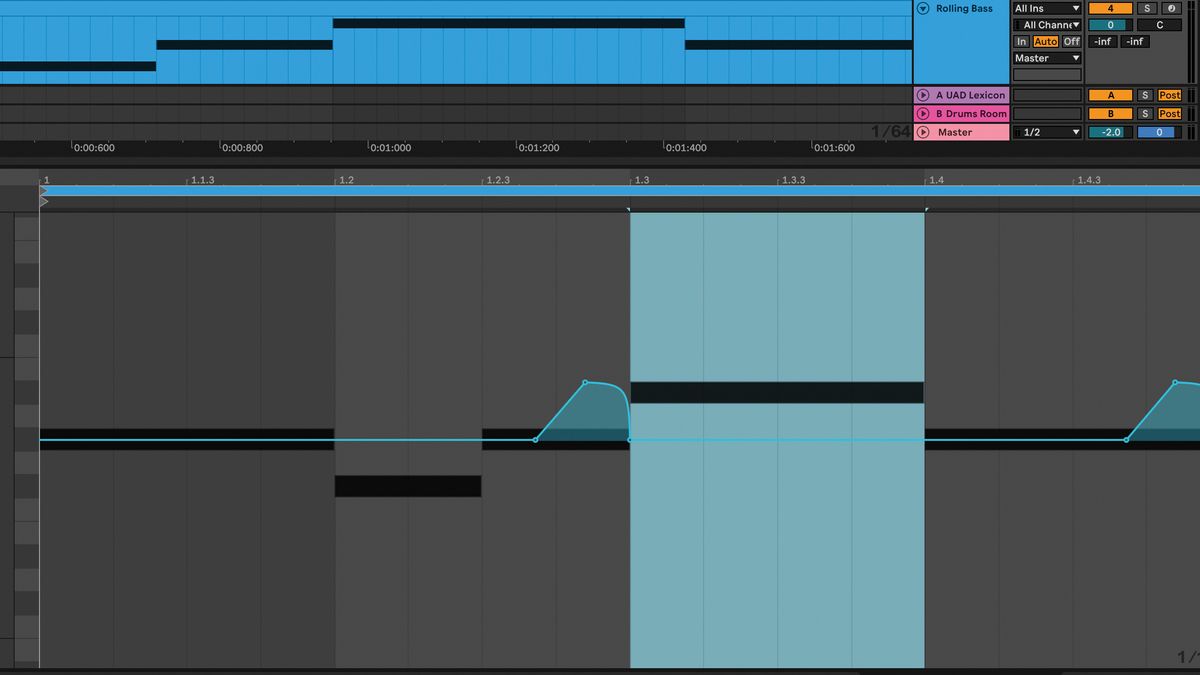Collapse the Rolling Bass track header
Image resolution: width=1200 pixels, height=675 pixels.
pyautogui.click(x=921, y=9)
